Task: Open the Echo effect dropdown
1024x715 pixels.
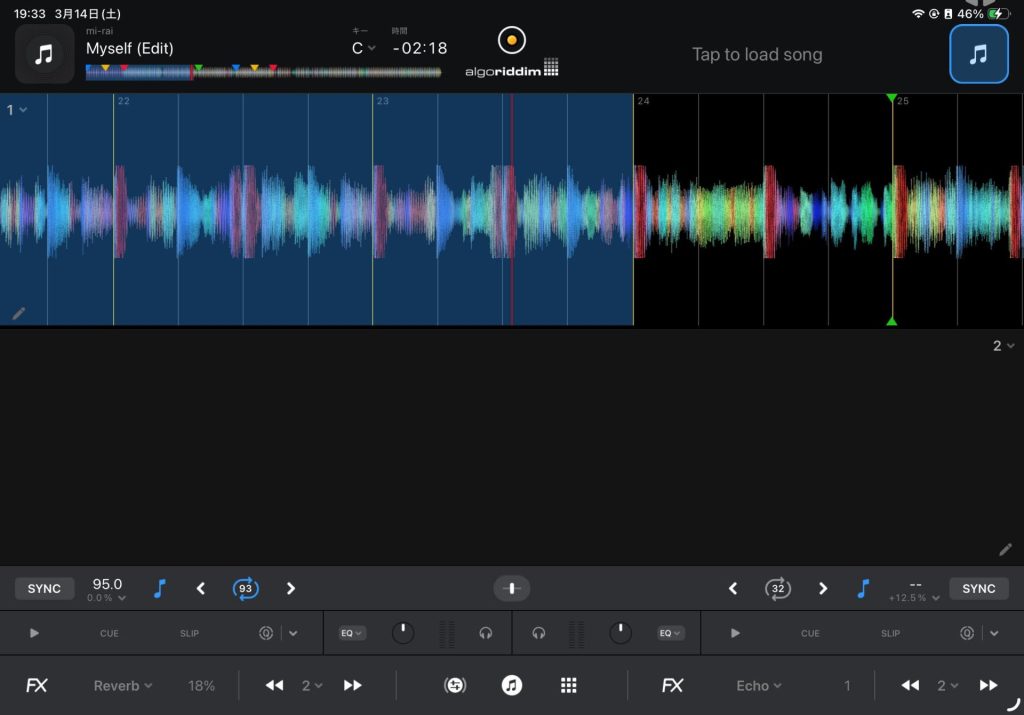Action: [x=759, y=686]
